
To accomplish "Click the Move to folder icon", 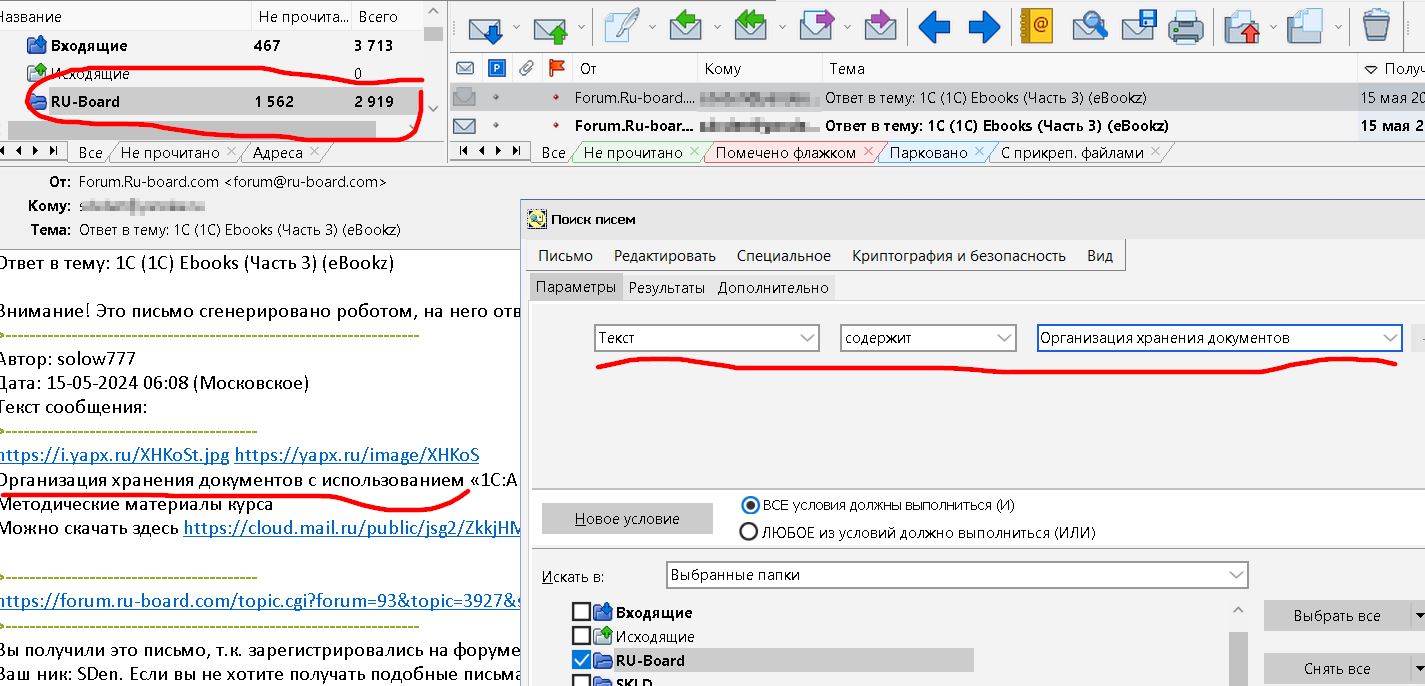I will tap(1241, 26).
